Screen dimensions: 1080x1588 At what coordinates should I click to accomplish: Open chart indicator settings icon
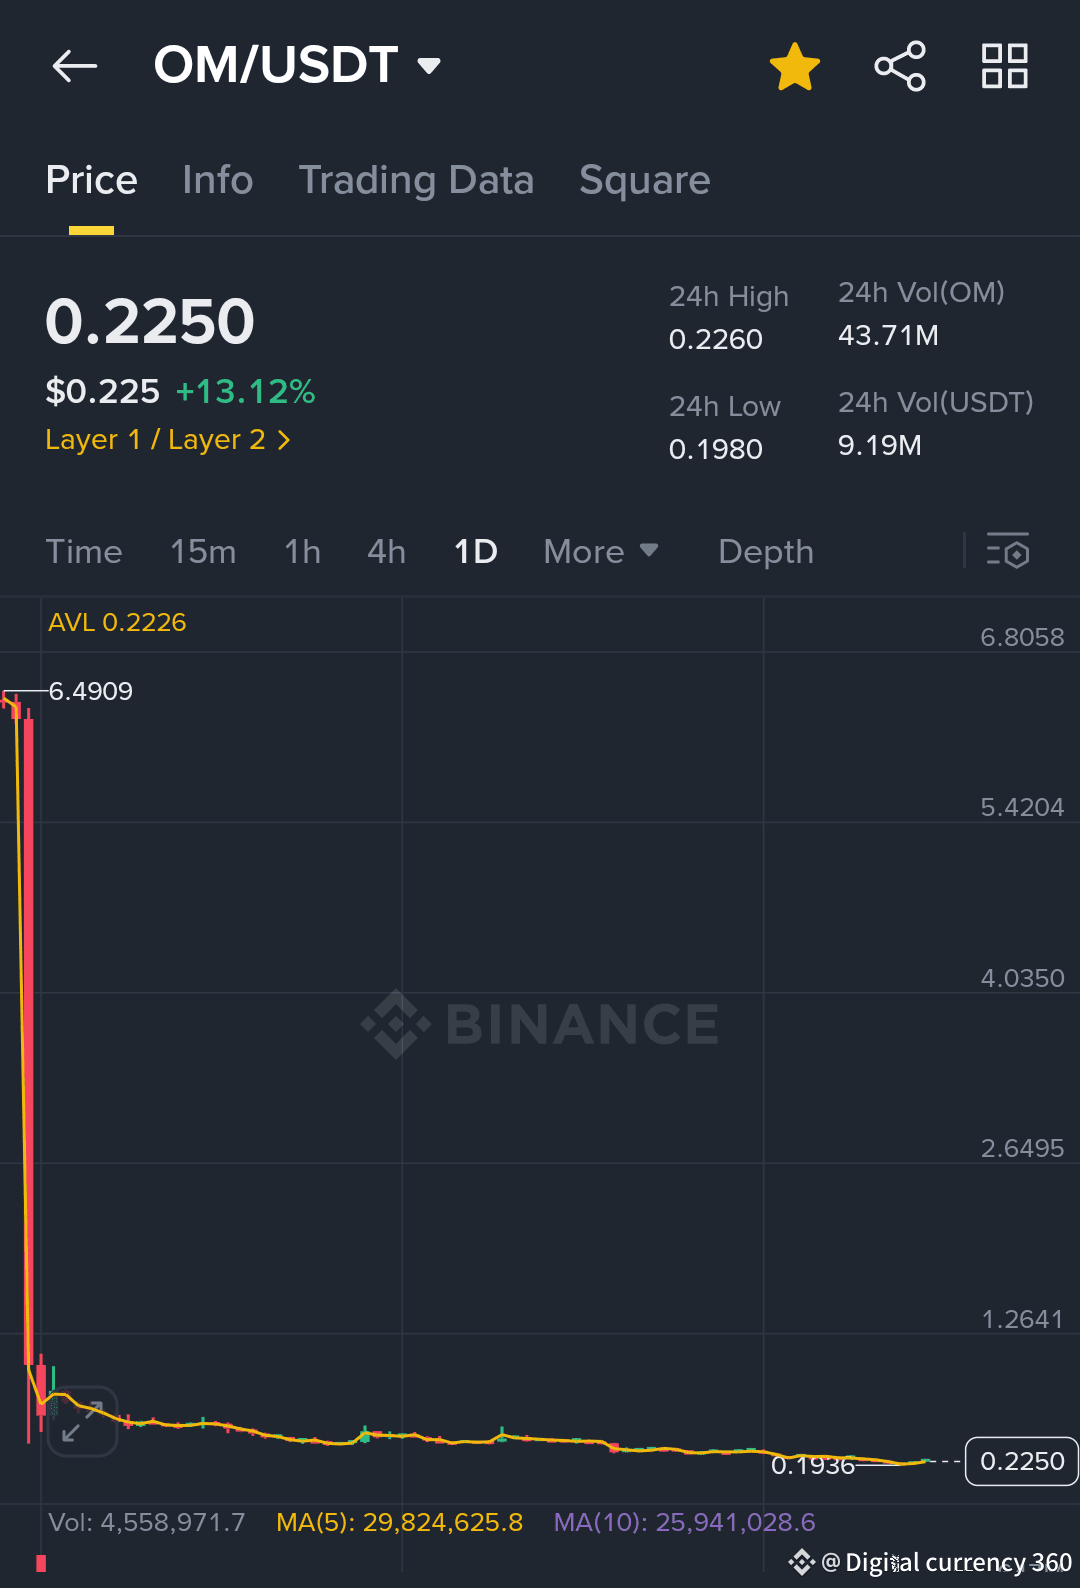coord(1008,551)
